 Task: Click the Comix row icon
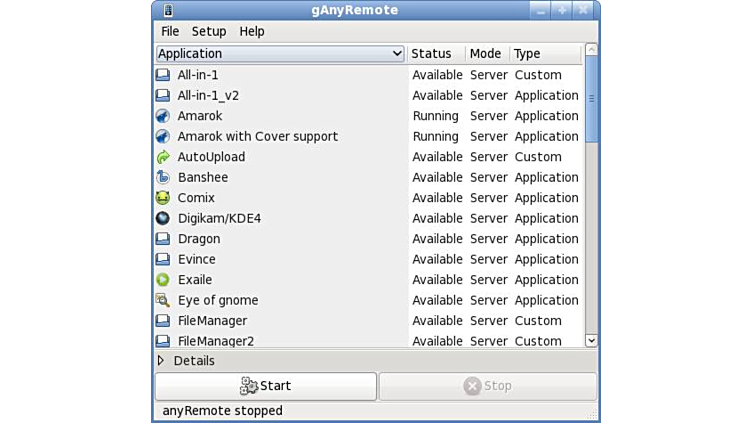(x=163, y=198)
